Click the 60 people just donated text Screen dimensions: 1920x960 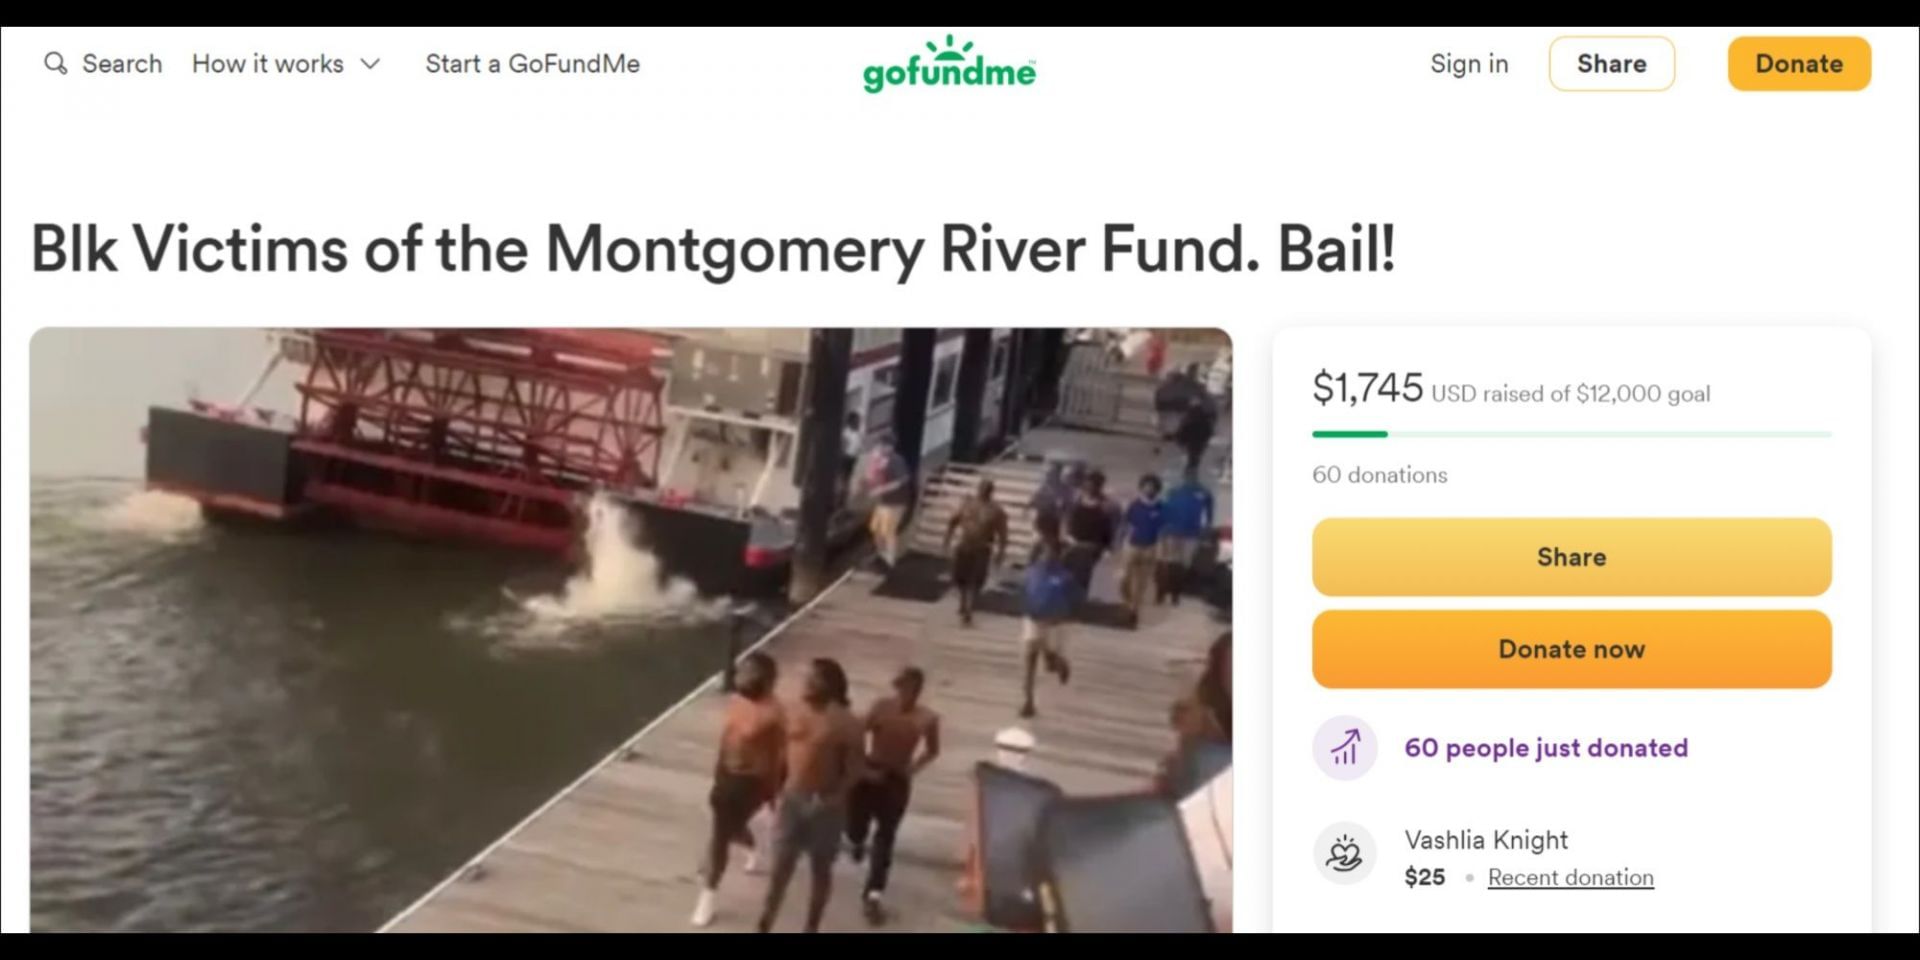pos(1546,748)
